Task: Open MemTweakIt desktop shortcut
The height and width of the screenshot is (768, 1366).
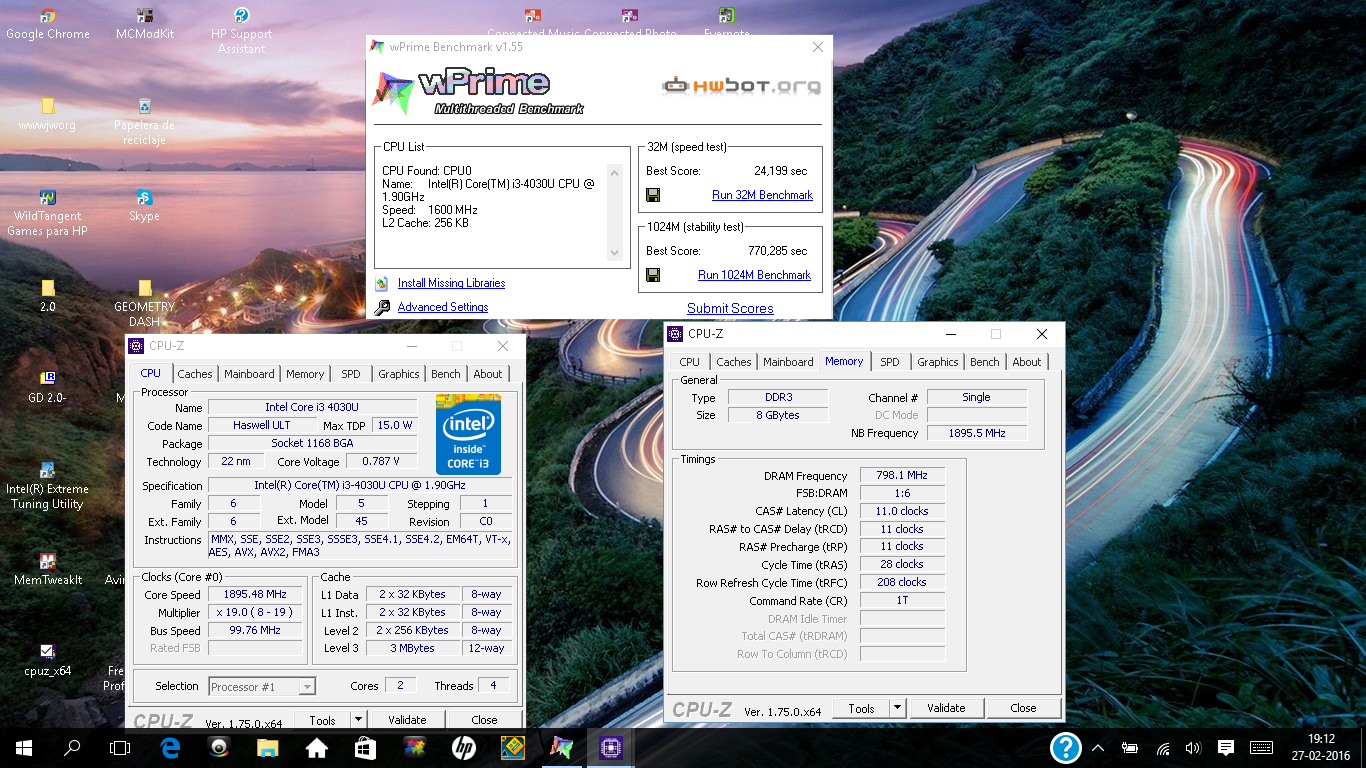Action: 47,569
